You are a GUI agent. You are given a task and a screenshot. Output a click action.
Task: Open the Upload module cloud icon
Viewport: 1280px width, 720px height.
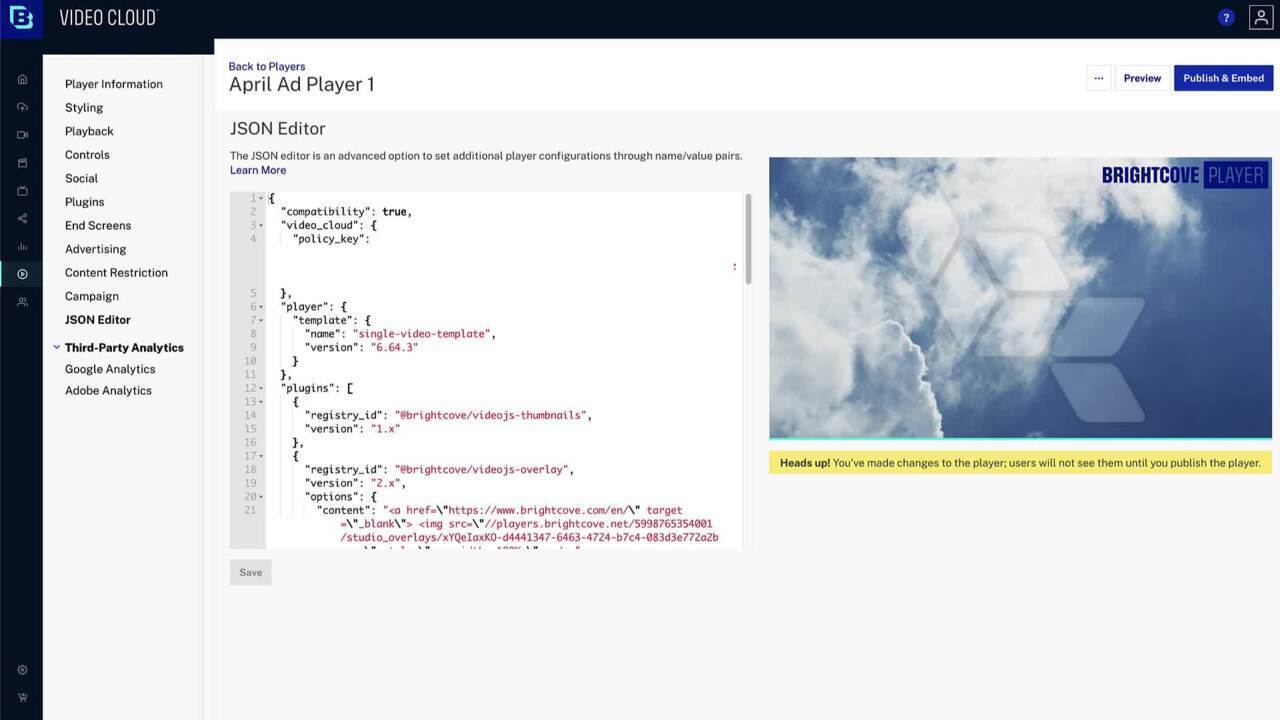tap(22, 107)
